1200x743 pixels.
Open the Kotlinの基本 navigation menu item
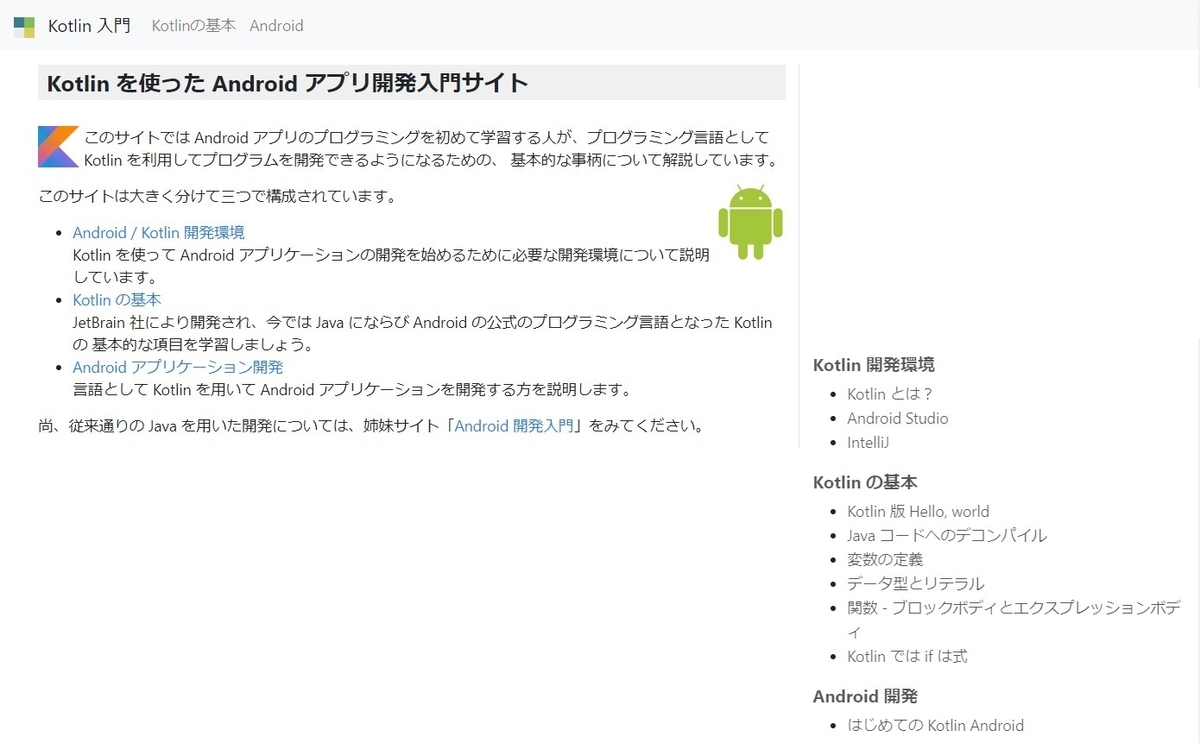pyautogui.click(x=194, y=26)
